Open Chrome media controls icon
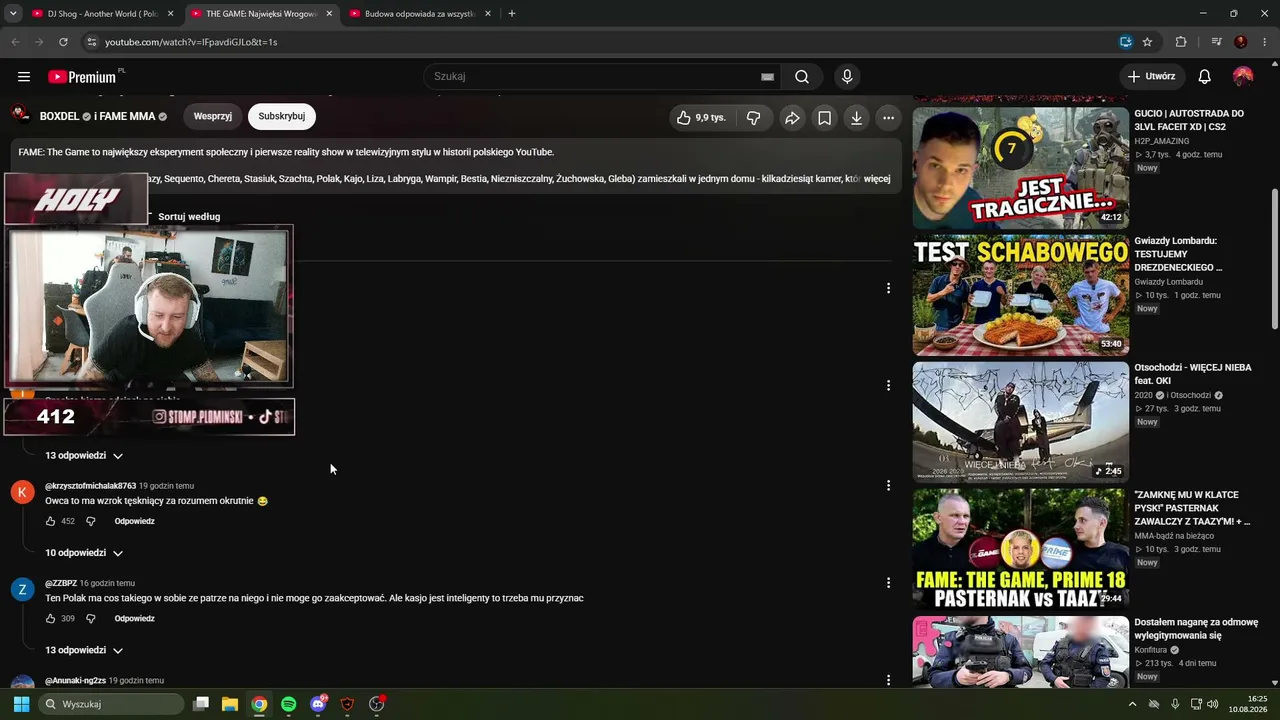This screenshot has height=720, width=1280. (1216, 42)
